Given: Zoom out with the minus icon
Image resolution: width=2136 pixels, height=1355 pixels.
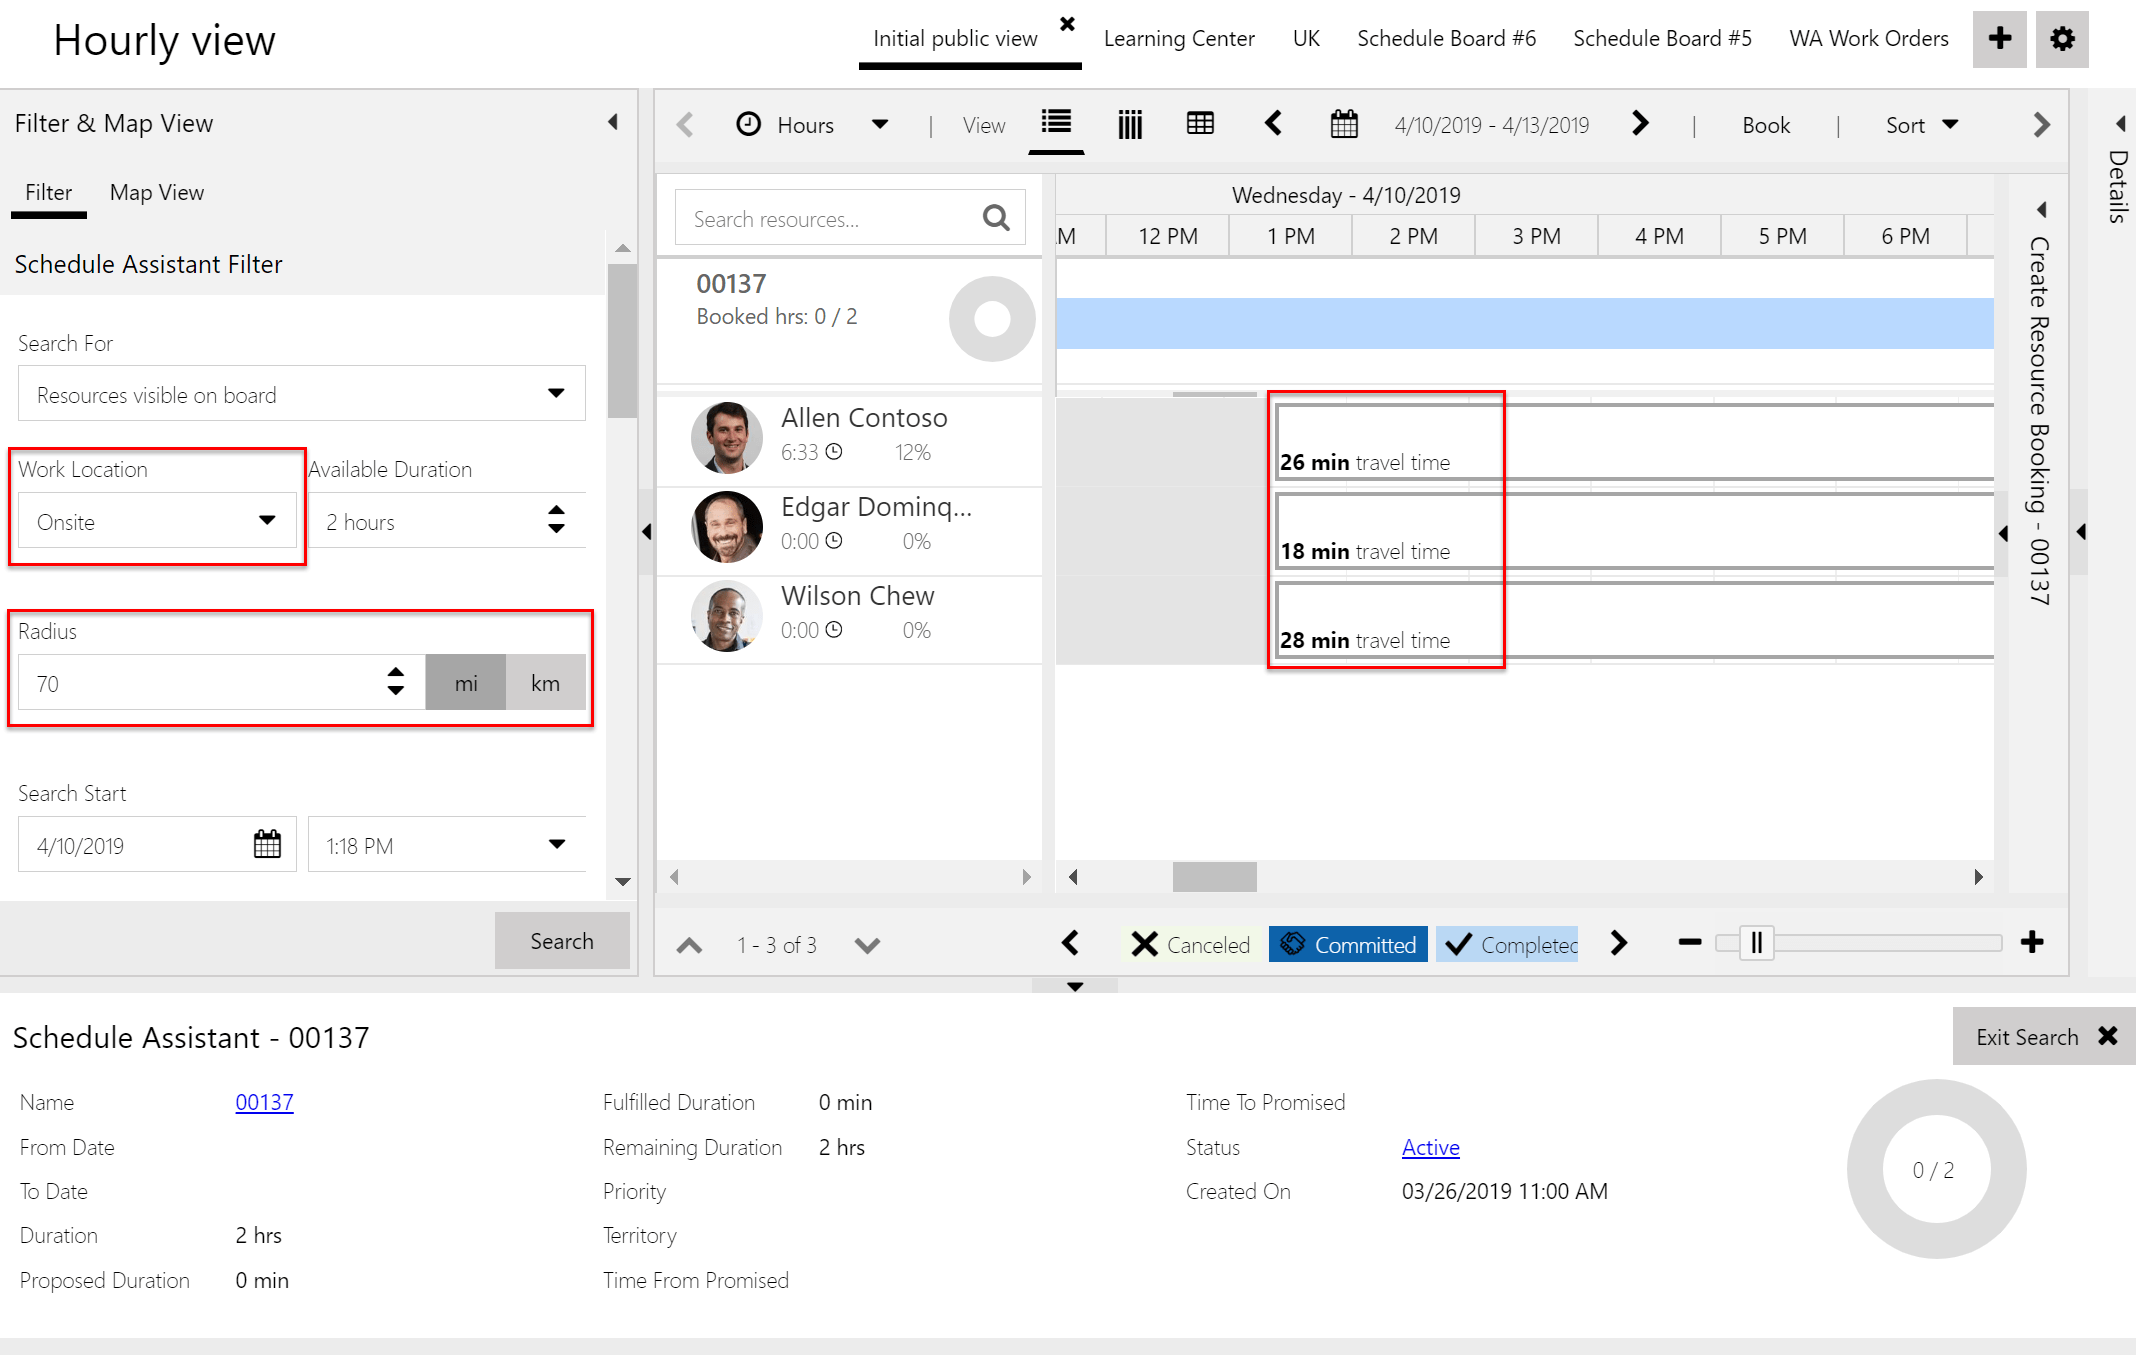Looking at the screenshot, I should (x=1690, y=942).
